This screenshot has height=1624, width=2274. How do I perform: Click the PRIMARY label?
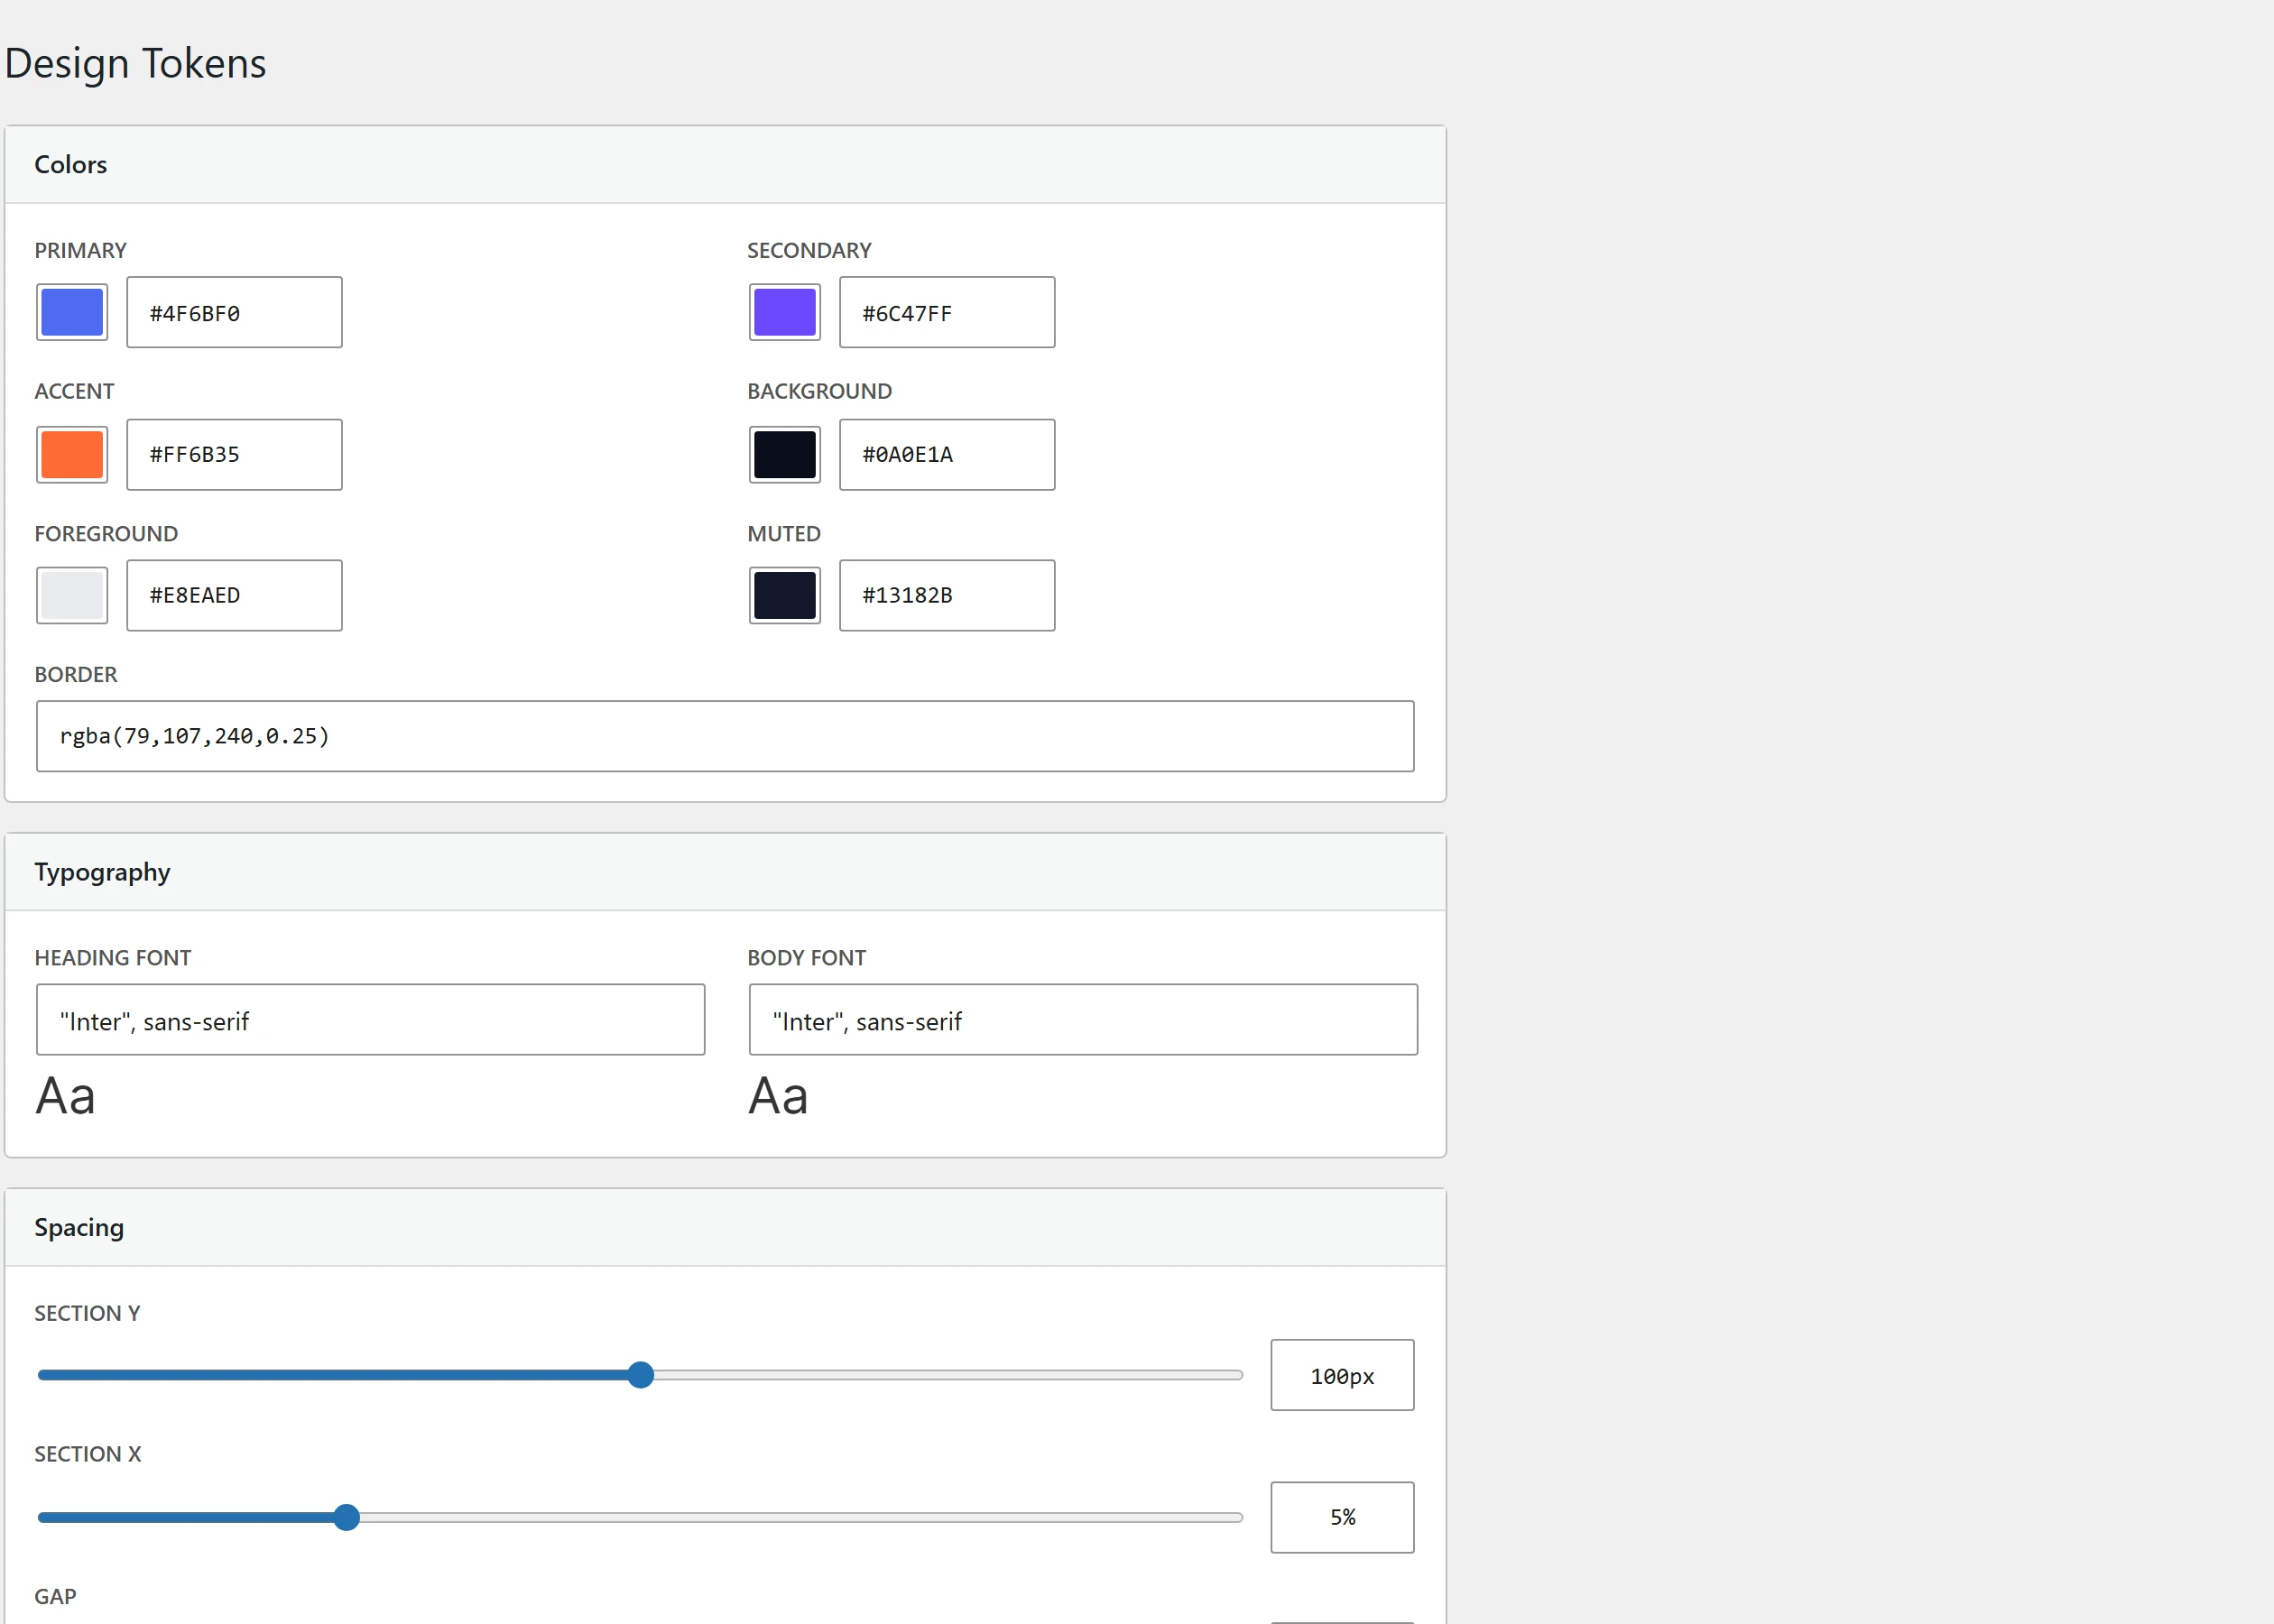(80, 250)
